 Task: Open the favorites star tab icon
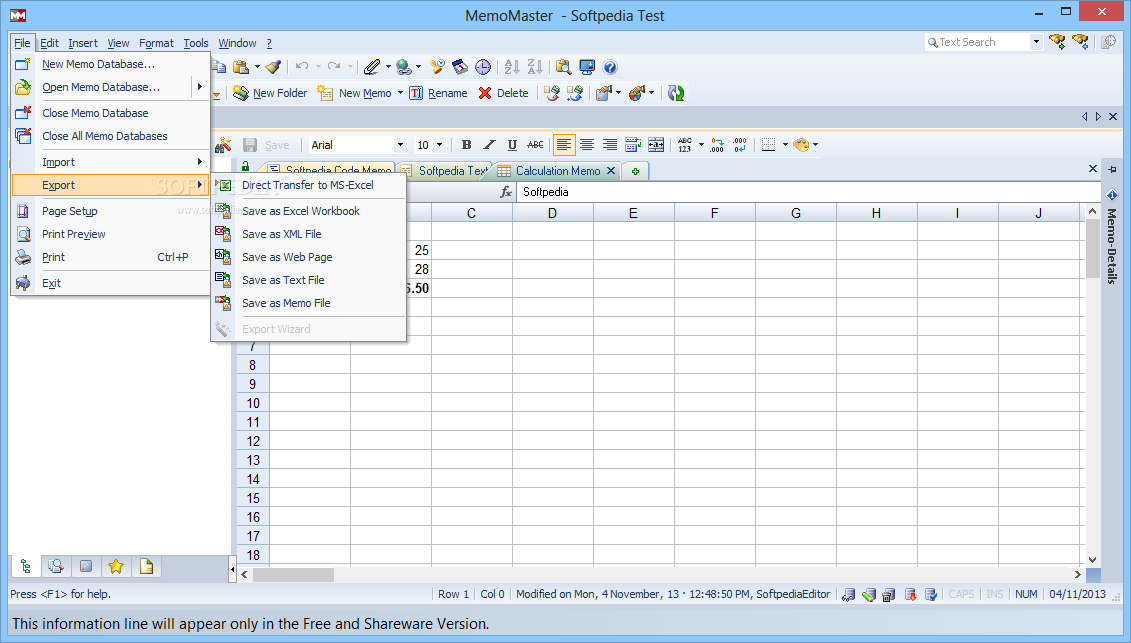tap(115, 567)
